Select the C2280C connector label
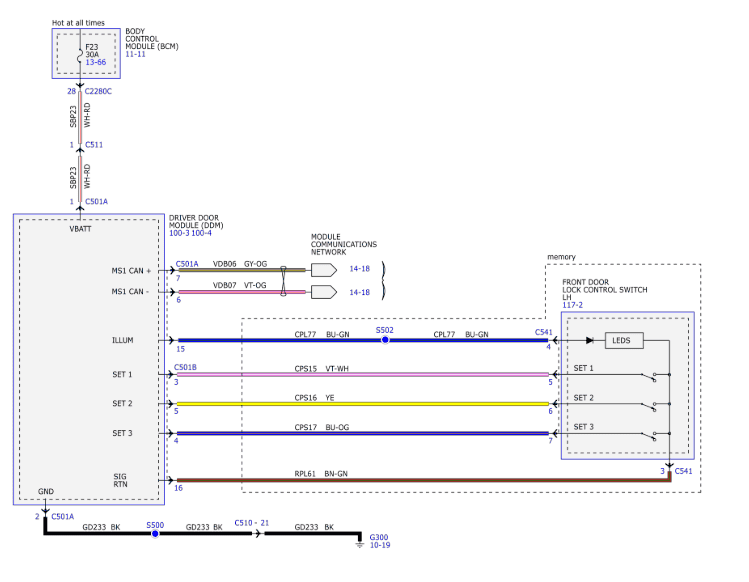The width and height of the screenshot is (749, 582). (101, 91)
